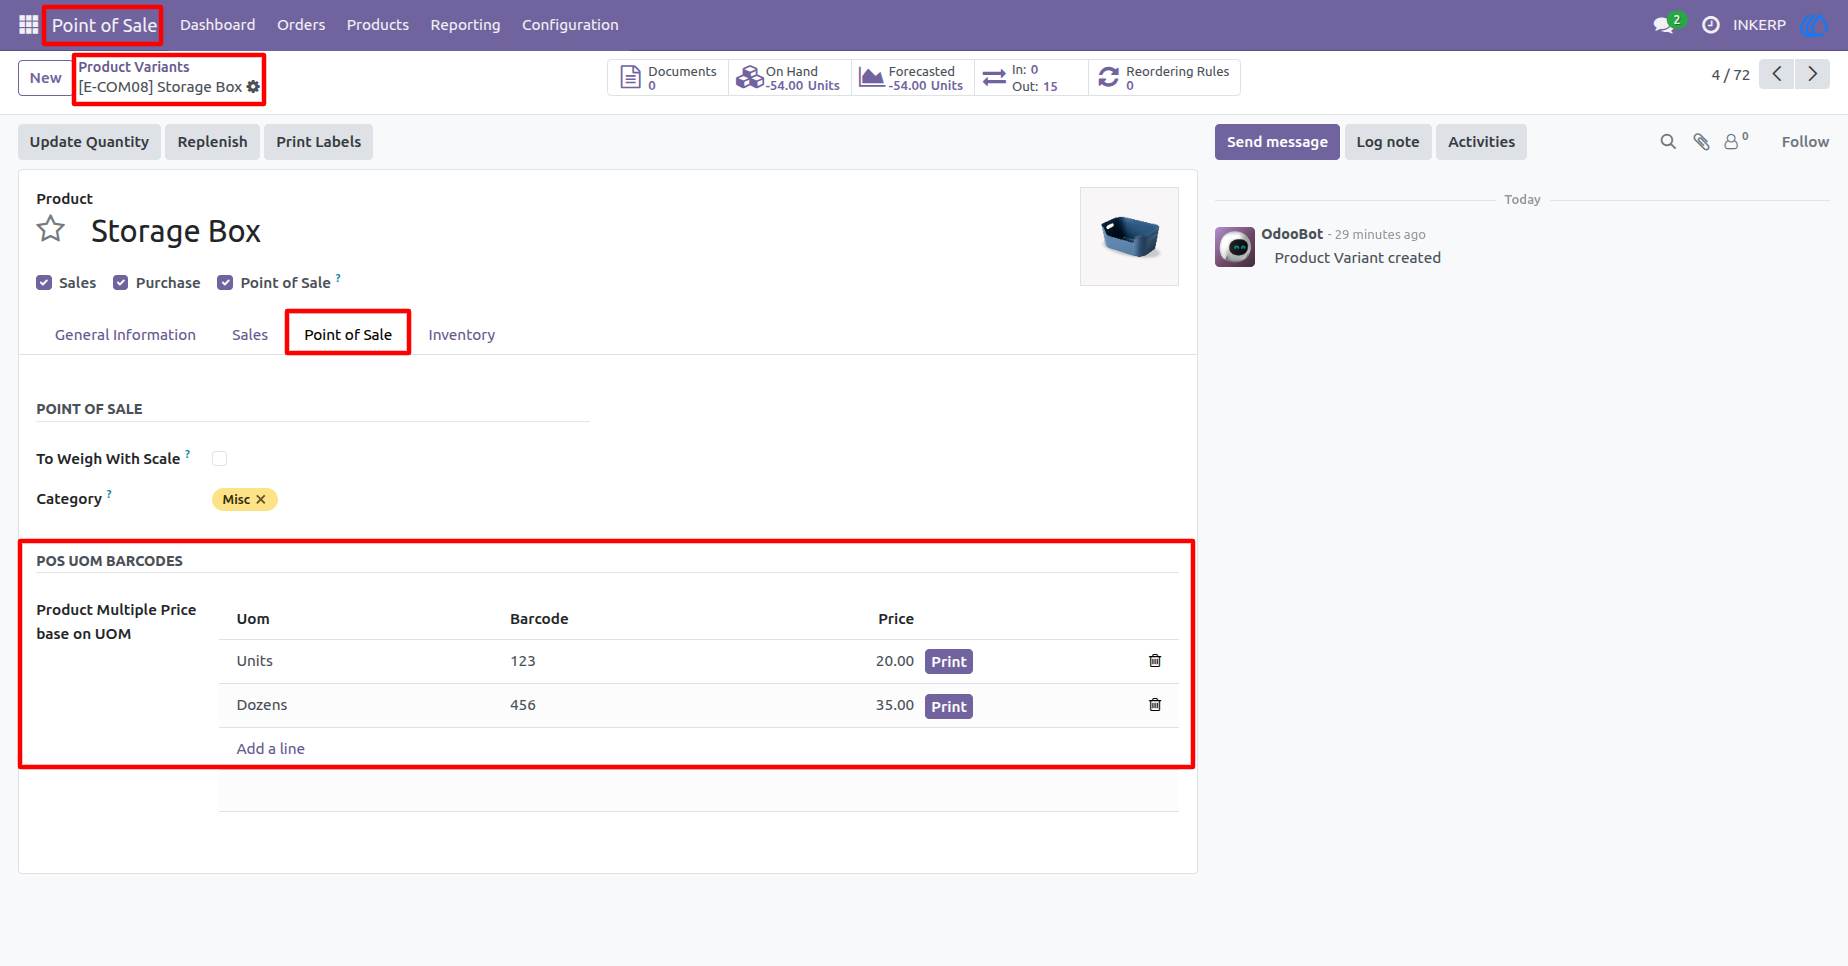Viewport: 1848px width, 966px height.
Task: Open the Forecasted units stat
Action: pos(913,78)
